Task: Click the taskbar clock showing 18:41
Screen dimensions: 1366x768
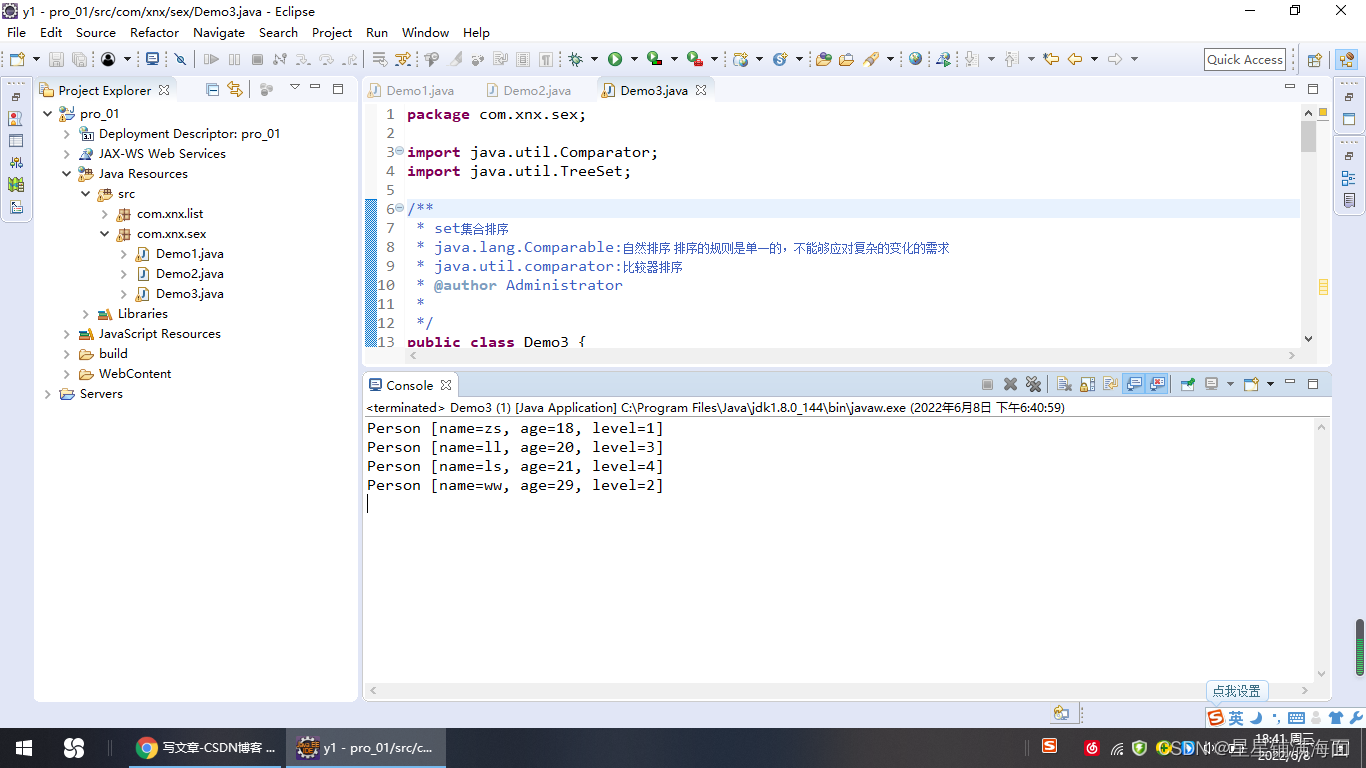Action: (x=1286, y=748)
